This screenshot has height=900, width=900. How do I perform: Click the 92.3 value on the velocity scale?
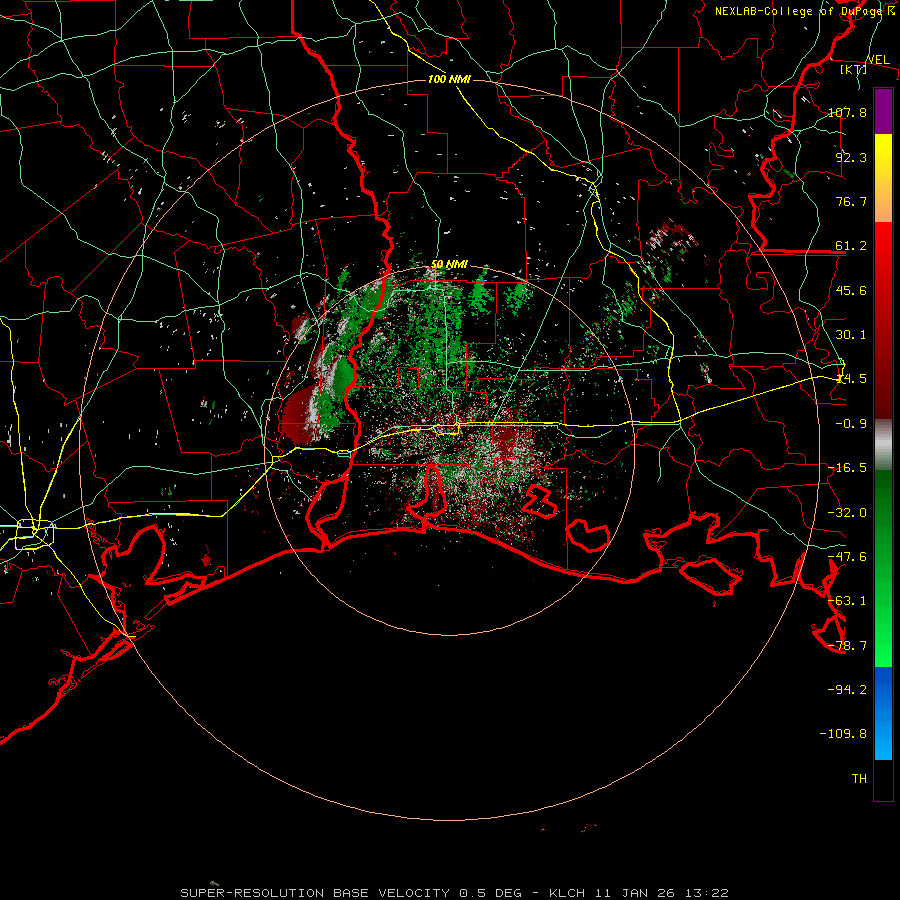(x=851, y=157)
